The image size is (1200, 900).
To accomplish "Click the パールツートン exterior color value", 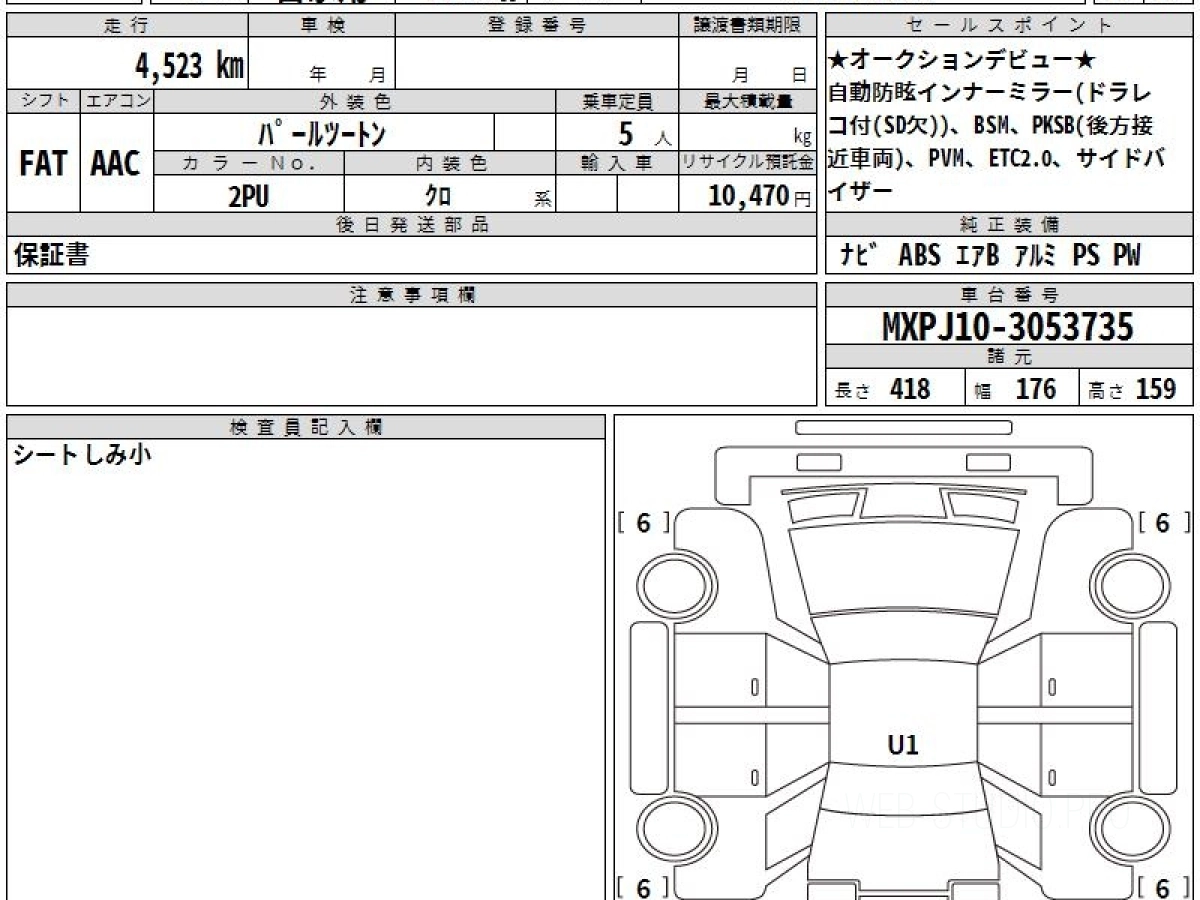I will pyautogui.click(x=322, y=132).
